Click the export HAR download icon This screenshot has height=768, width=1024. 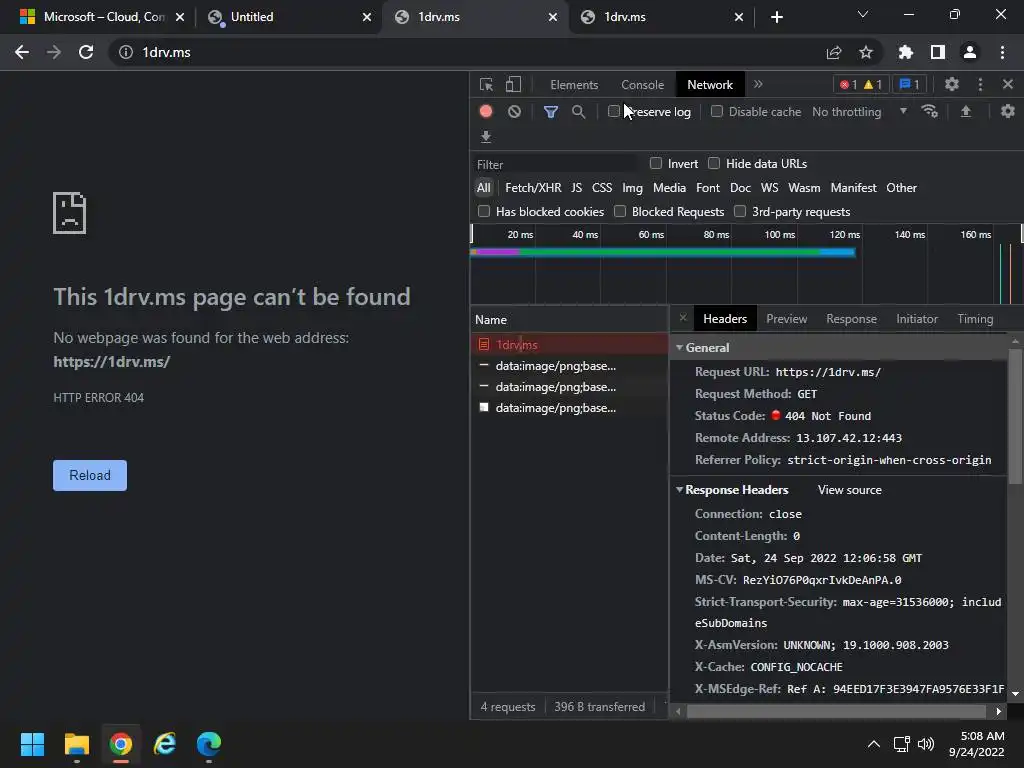click(x=486, y=136)
